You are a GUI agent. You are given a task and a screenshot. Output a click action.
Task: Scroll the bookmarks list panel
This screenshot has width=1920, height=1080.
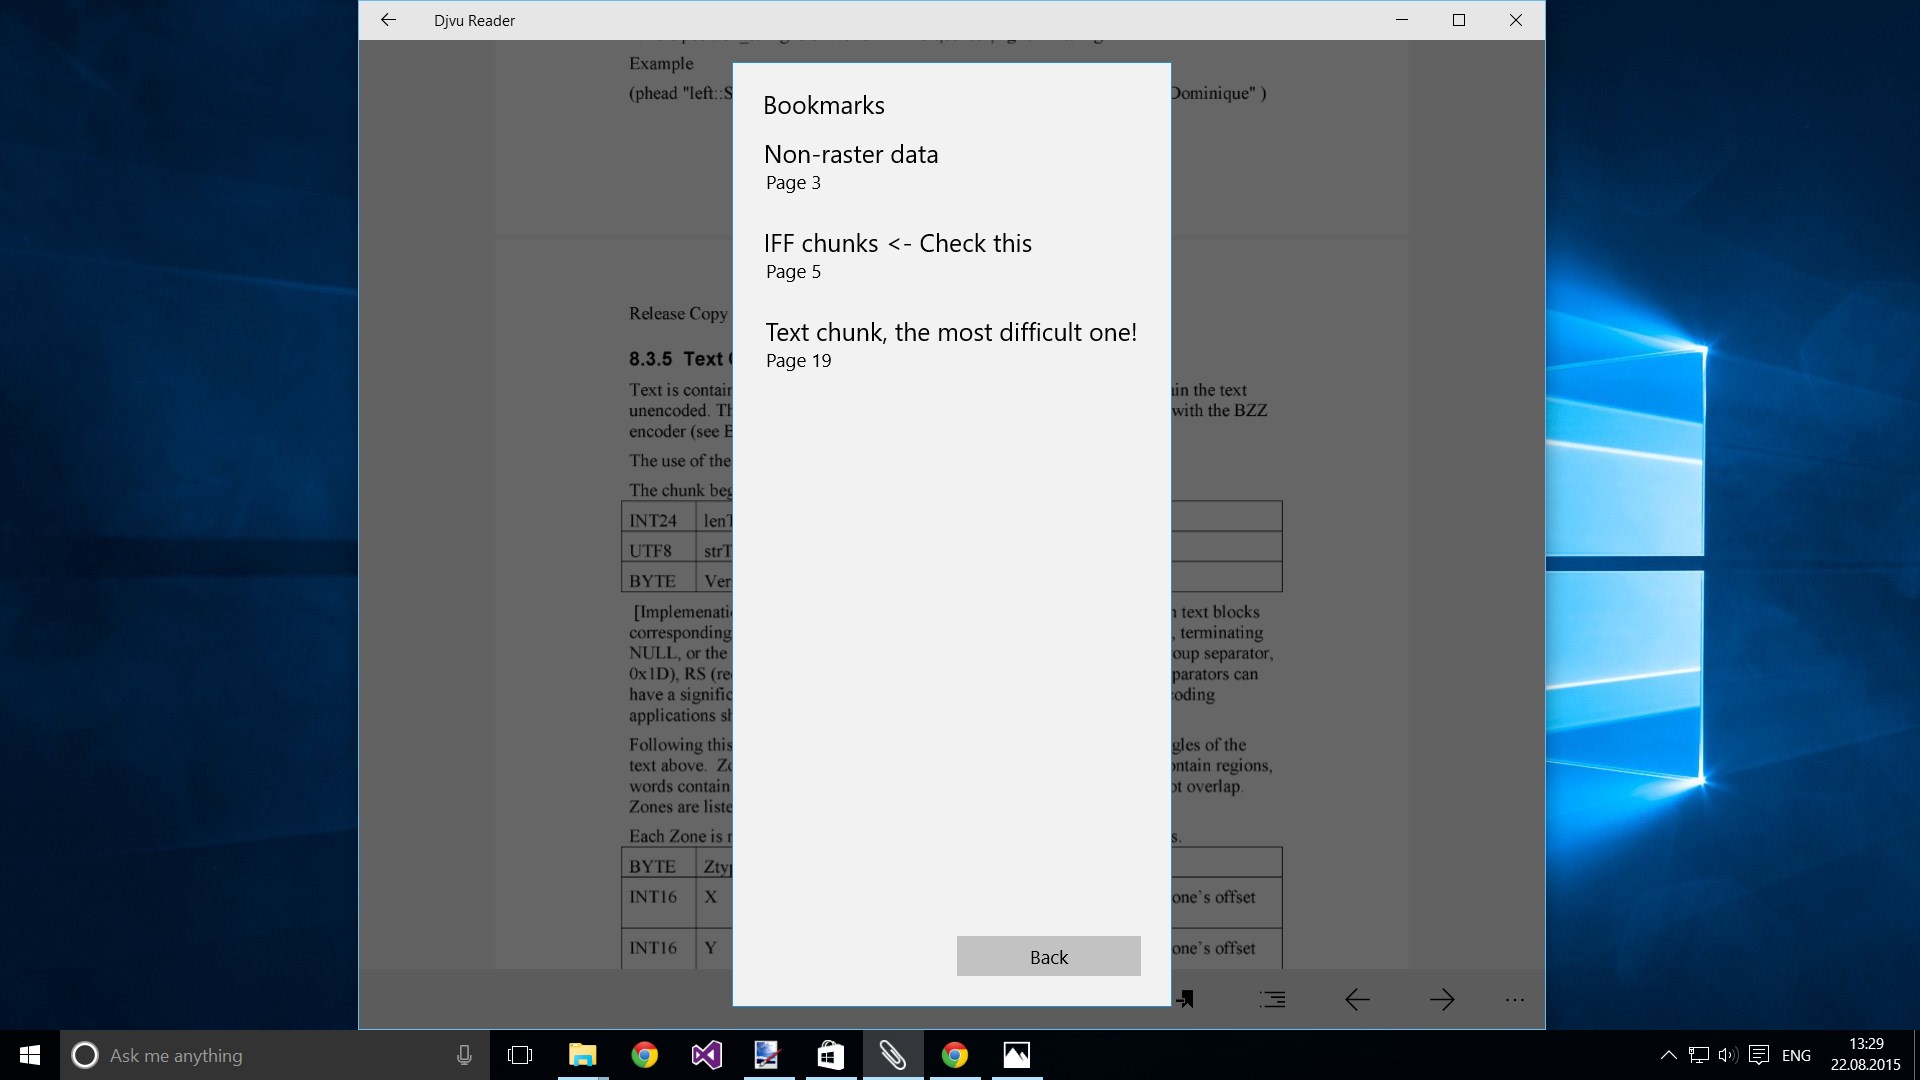[951, 527]
